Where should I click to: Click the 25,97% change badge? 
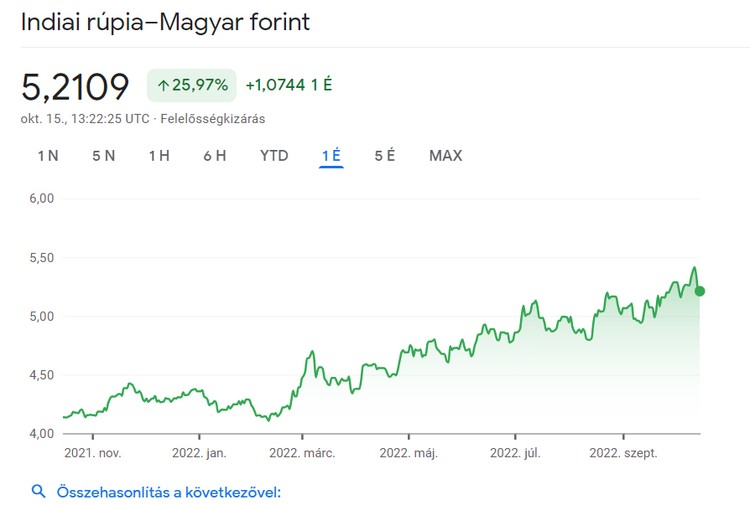coord(193,85)
